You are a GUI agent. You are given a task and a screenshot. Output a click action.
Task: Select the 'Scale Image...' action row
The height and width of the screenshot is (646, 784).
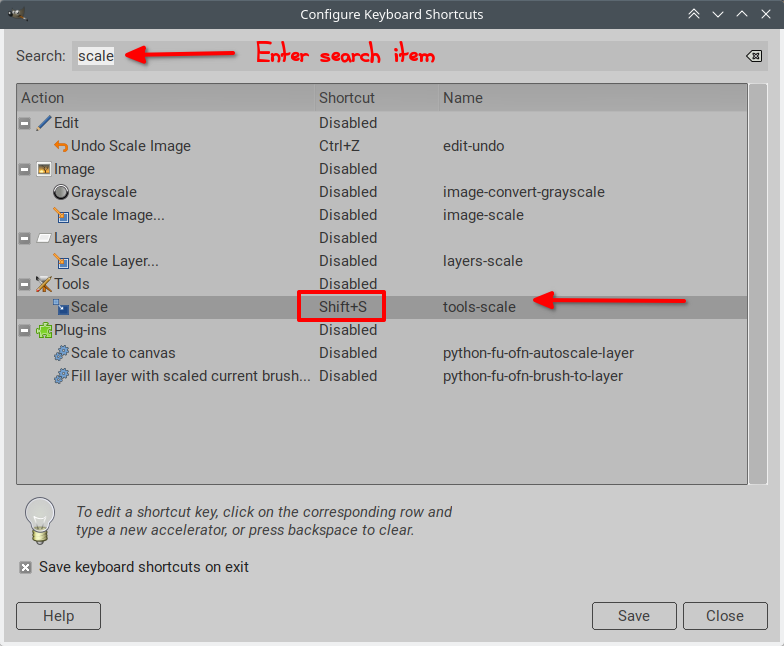tap(382, 215)
